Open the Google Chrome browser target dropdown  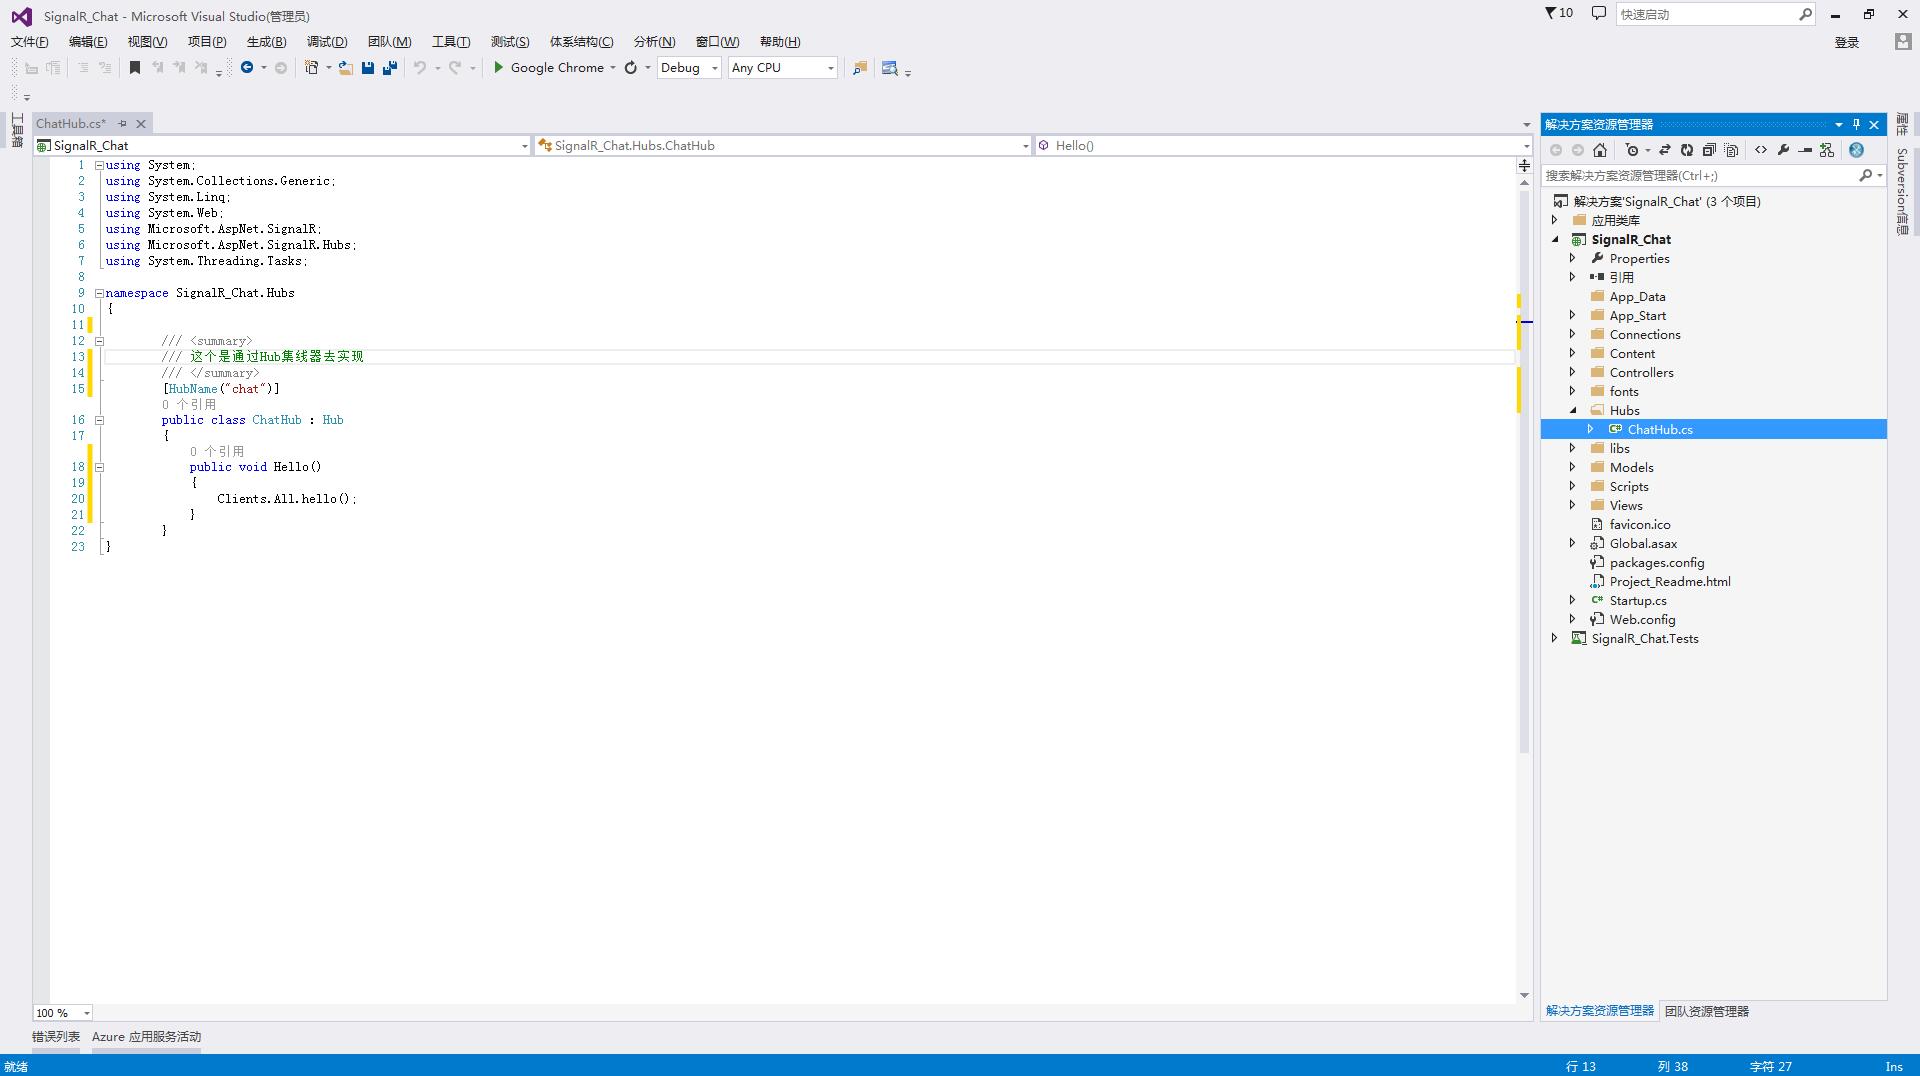click(x=612, y=68)
